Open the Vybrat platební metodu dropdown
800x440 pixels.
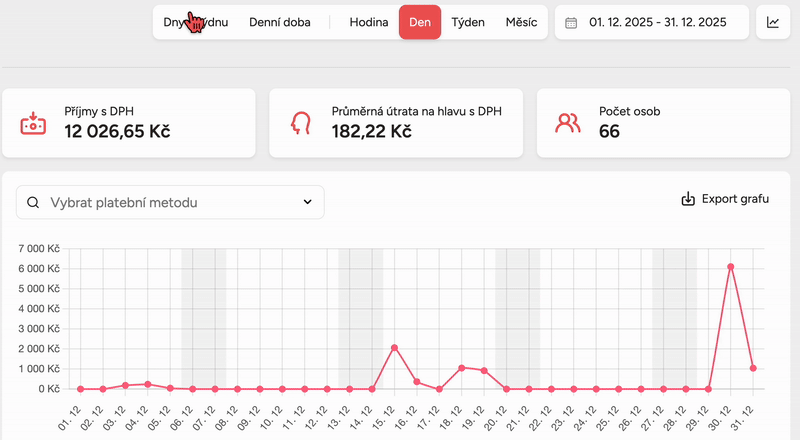pyautogui.click(x=170, y=203)
